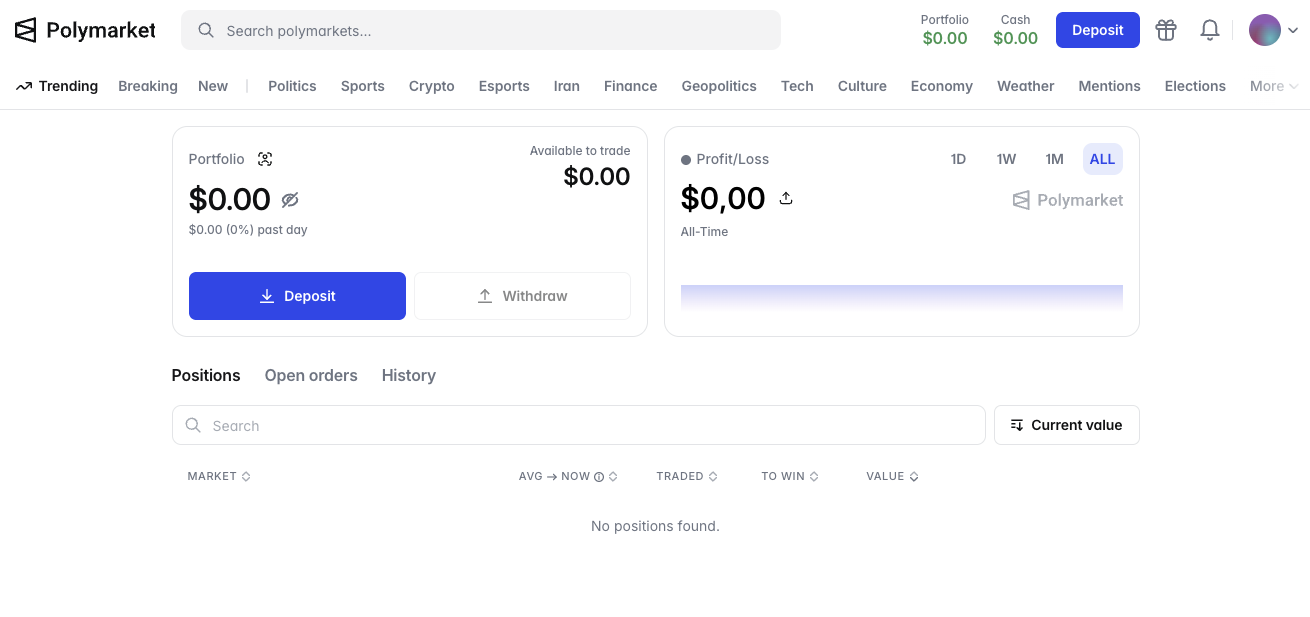Expand the account menu chevron

pos(1293,30)
